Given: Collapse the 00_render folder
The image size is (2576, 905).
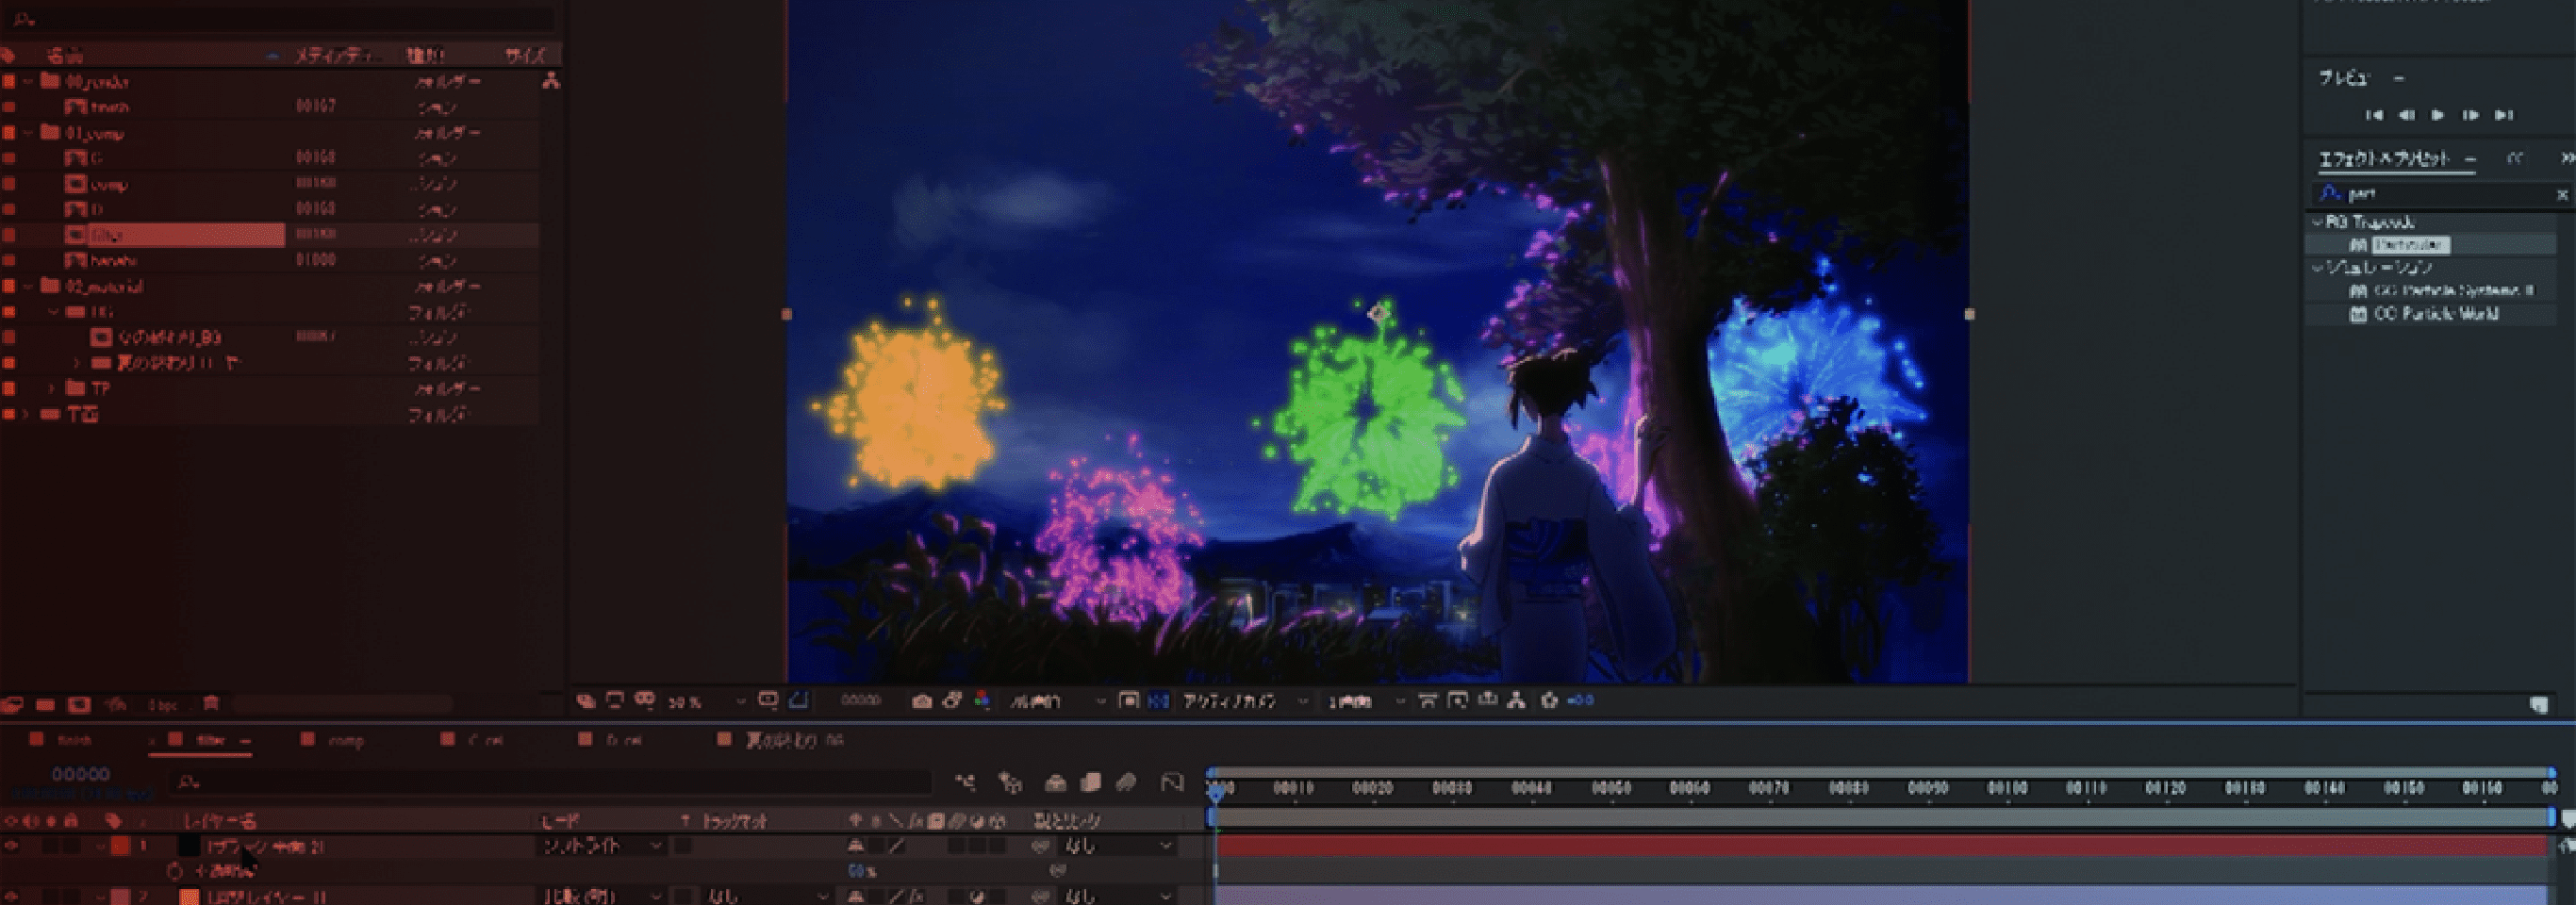Looking at the screenshot, I should (28, 81).
